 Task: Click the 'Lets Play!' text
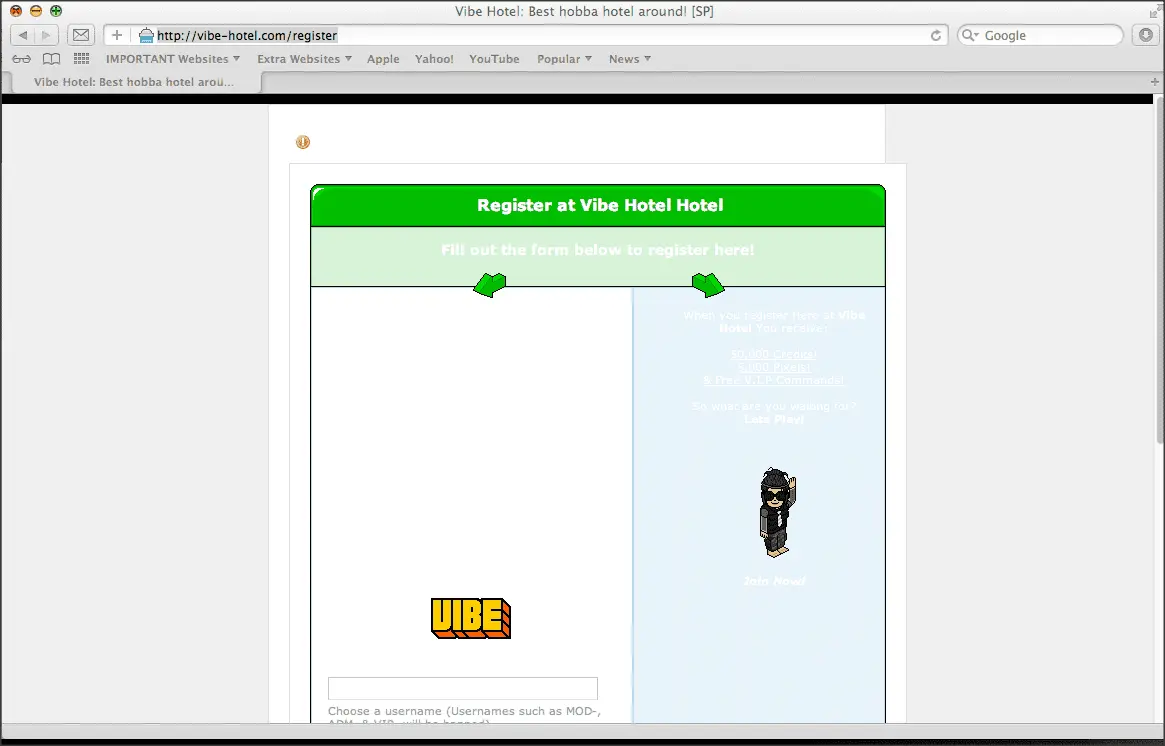pyautogui.click(x=774, y=419)
